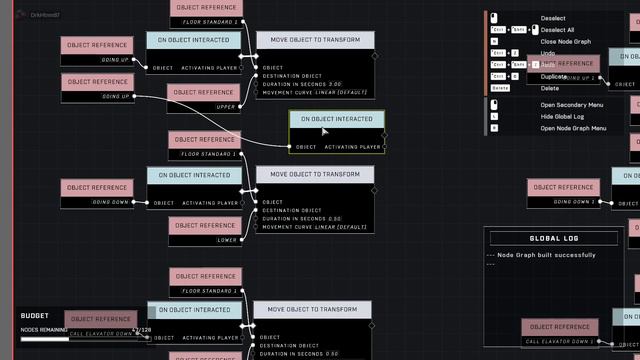Click Open Secondary Menu in controls list
The width and height of the screenshot is (640, 360).
[571, 105]
